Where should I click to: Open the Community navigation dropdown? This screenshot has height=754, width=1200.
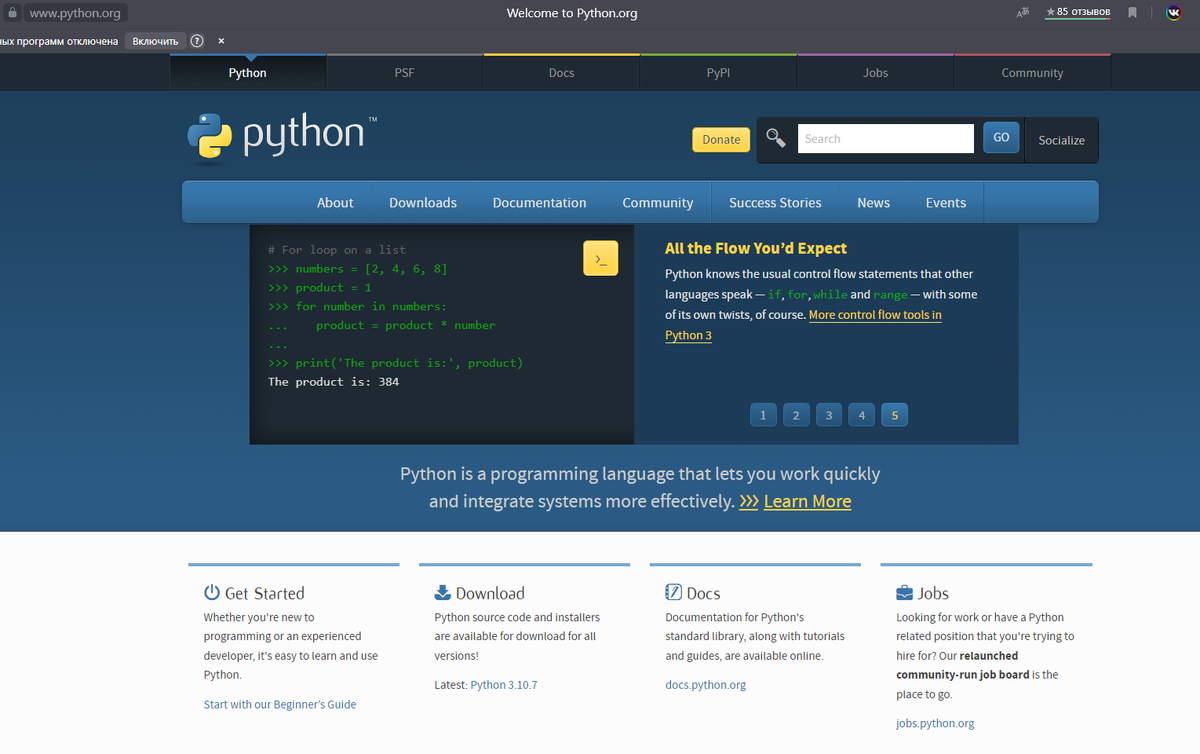(657, 202)
